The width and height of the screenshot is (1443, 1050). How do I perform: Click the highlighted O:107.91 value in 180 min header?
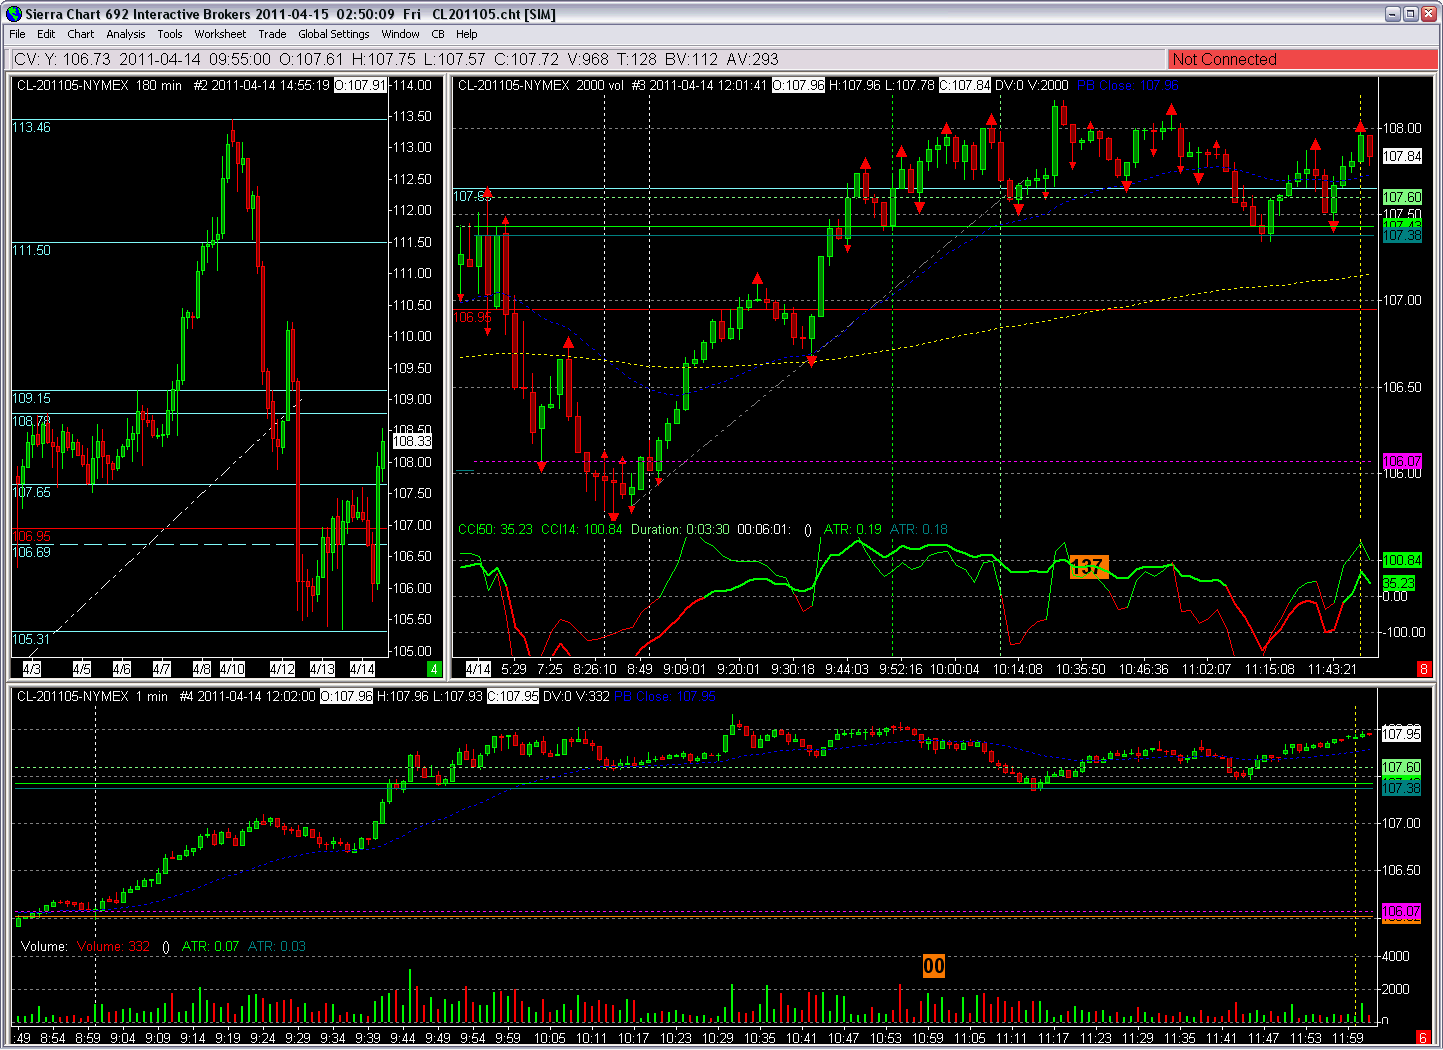(360, 85)
